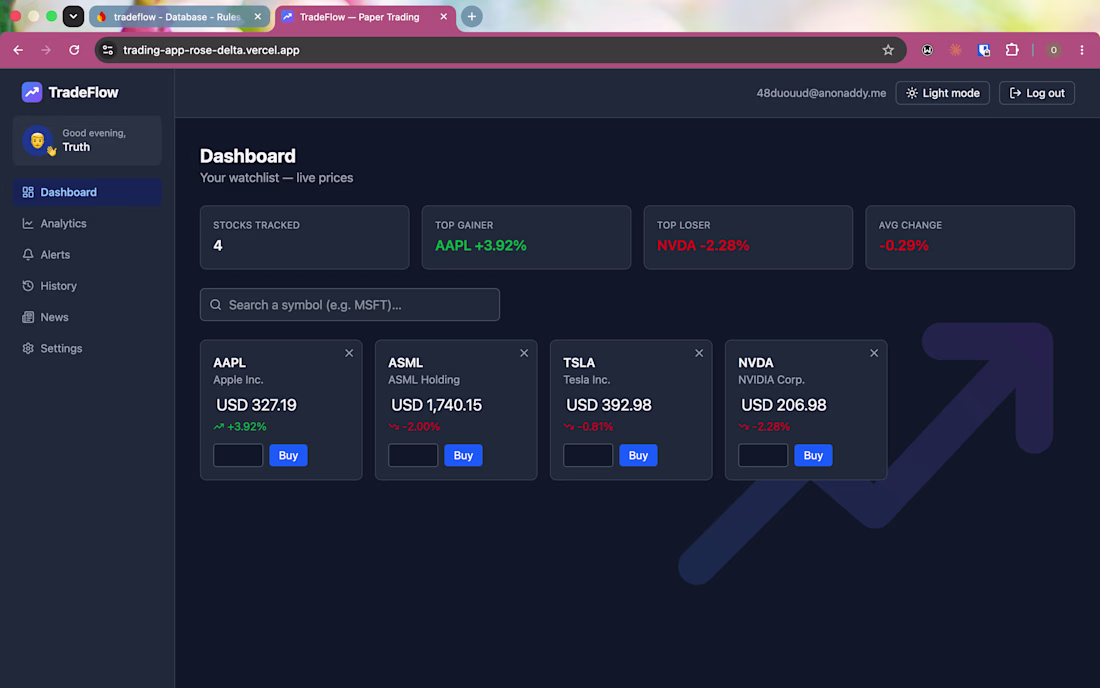Remove TSLA card from watchlist
Viewport: 1100px width, 688px height.
click(x=699, y=353)
